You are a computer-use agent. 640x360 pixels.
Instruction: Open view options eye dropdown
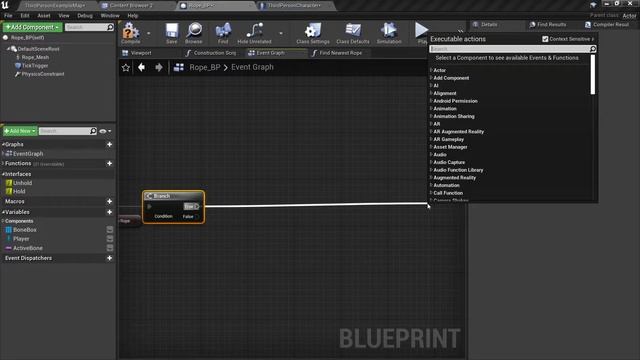click(105, 131)
